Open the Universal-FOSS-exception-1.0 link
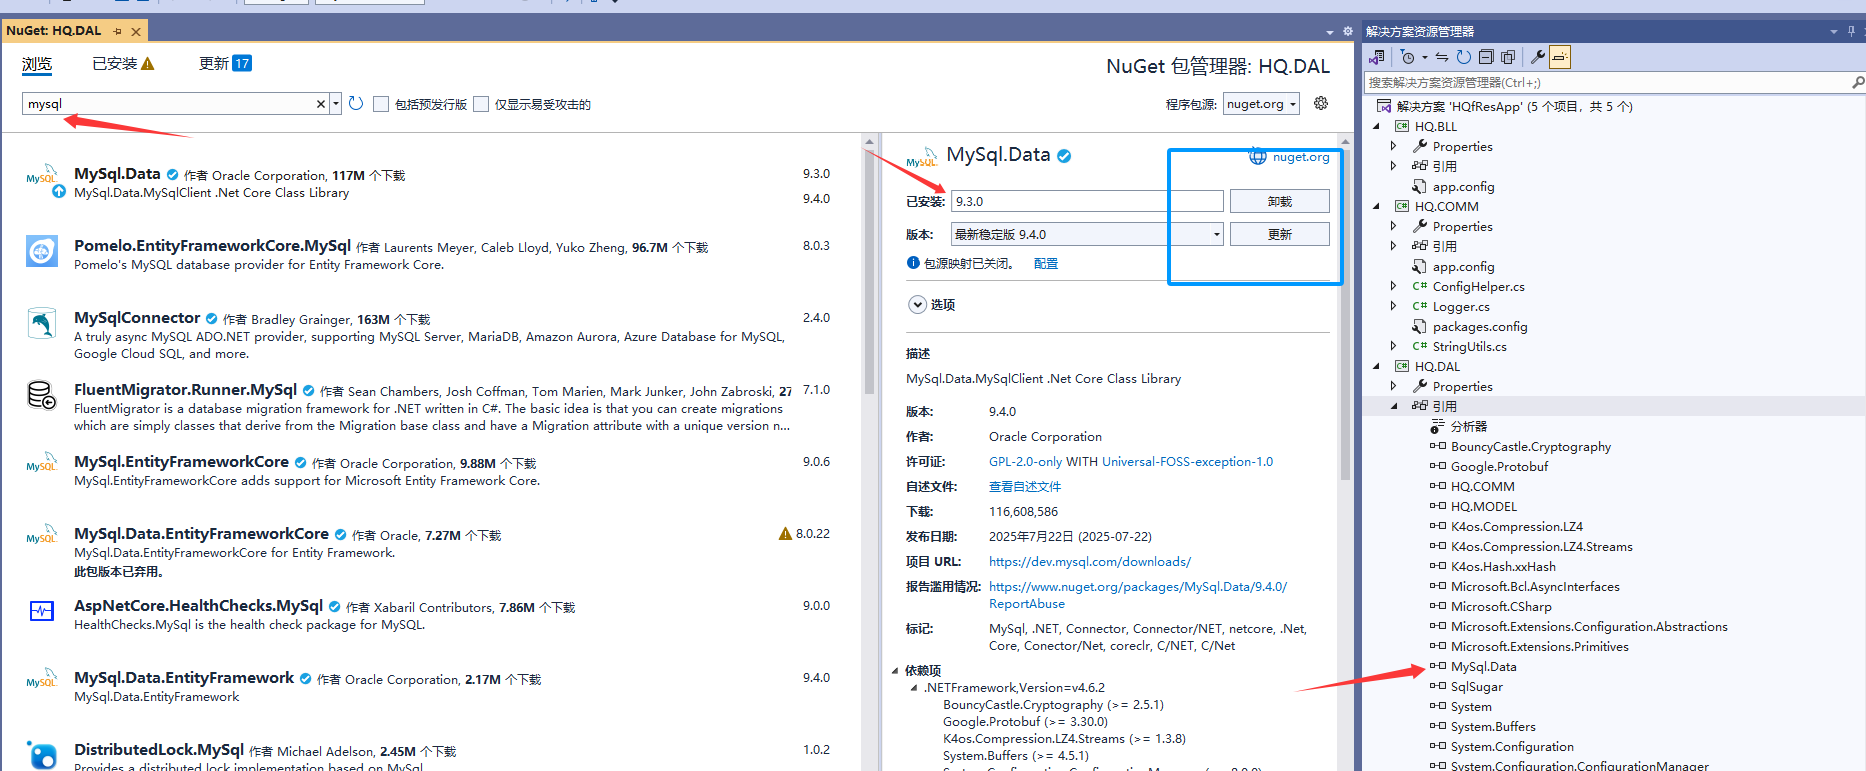Image resolution: width=1866 pixels, height=771 pixels. (x=1187, y=462)
